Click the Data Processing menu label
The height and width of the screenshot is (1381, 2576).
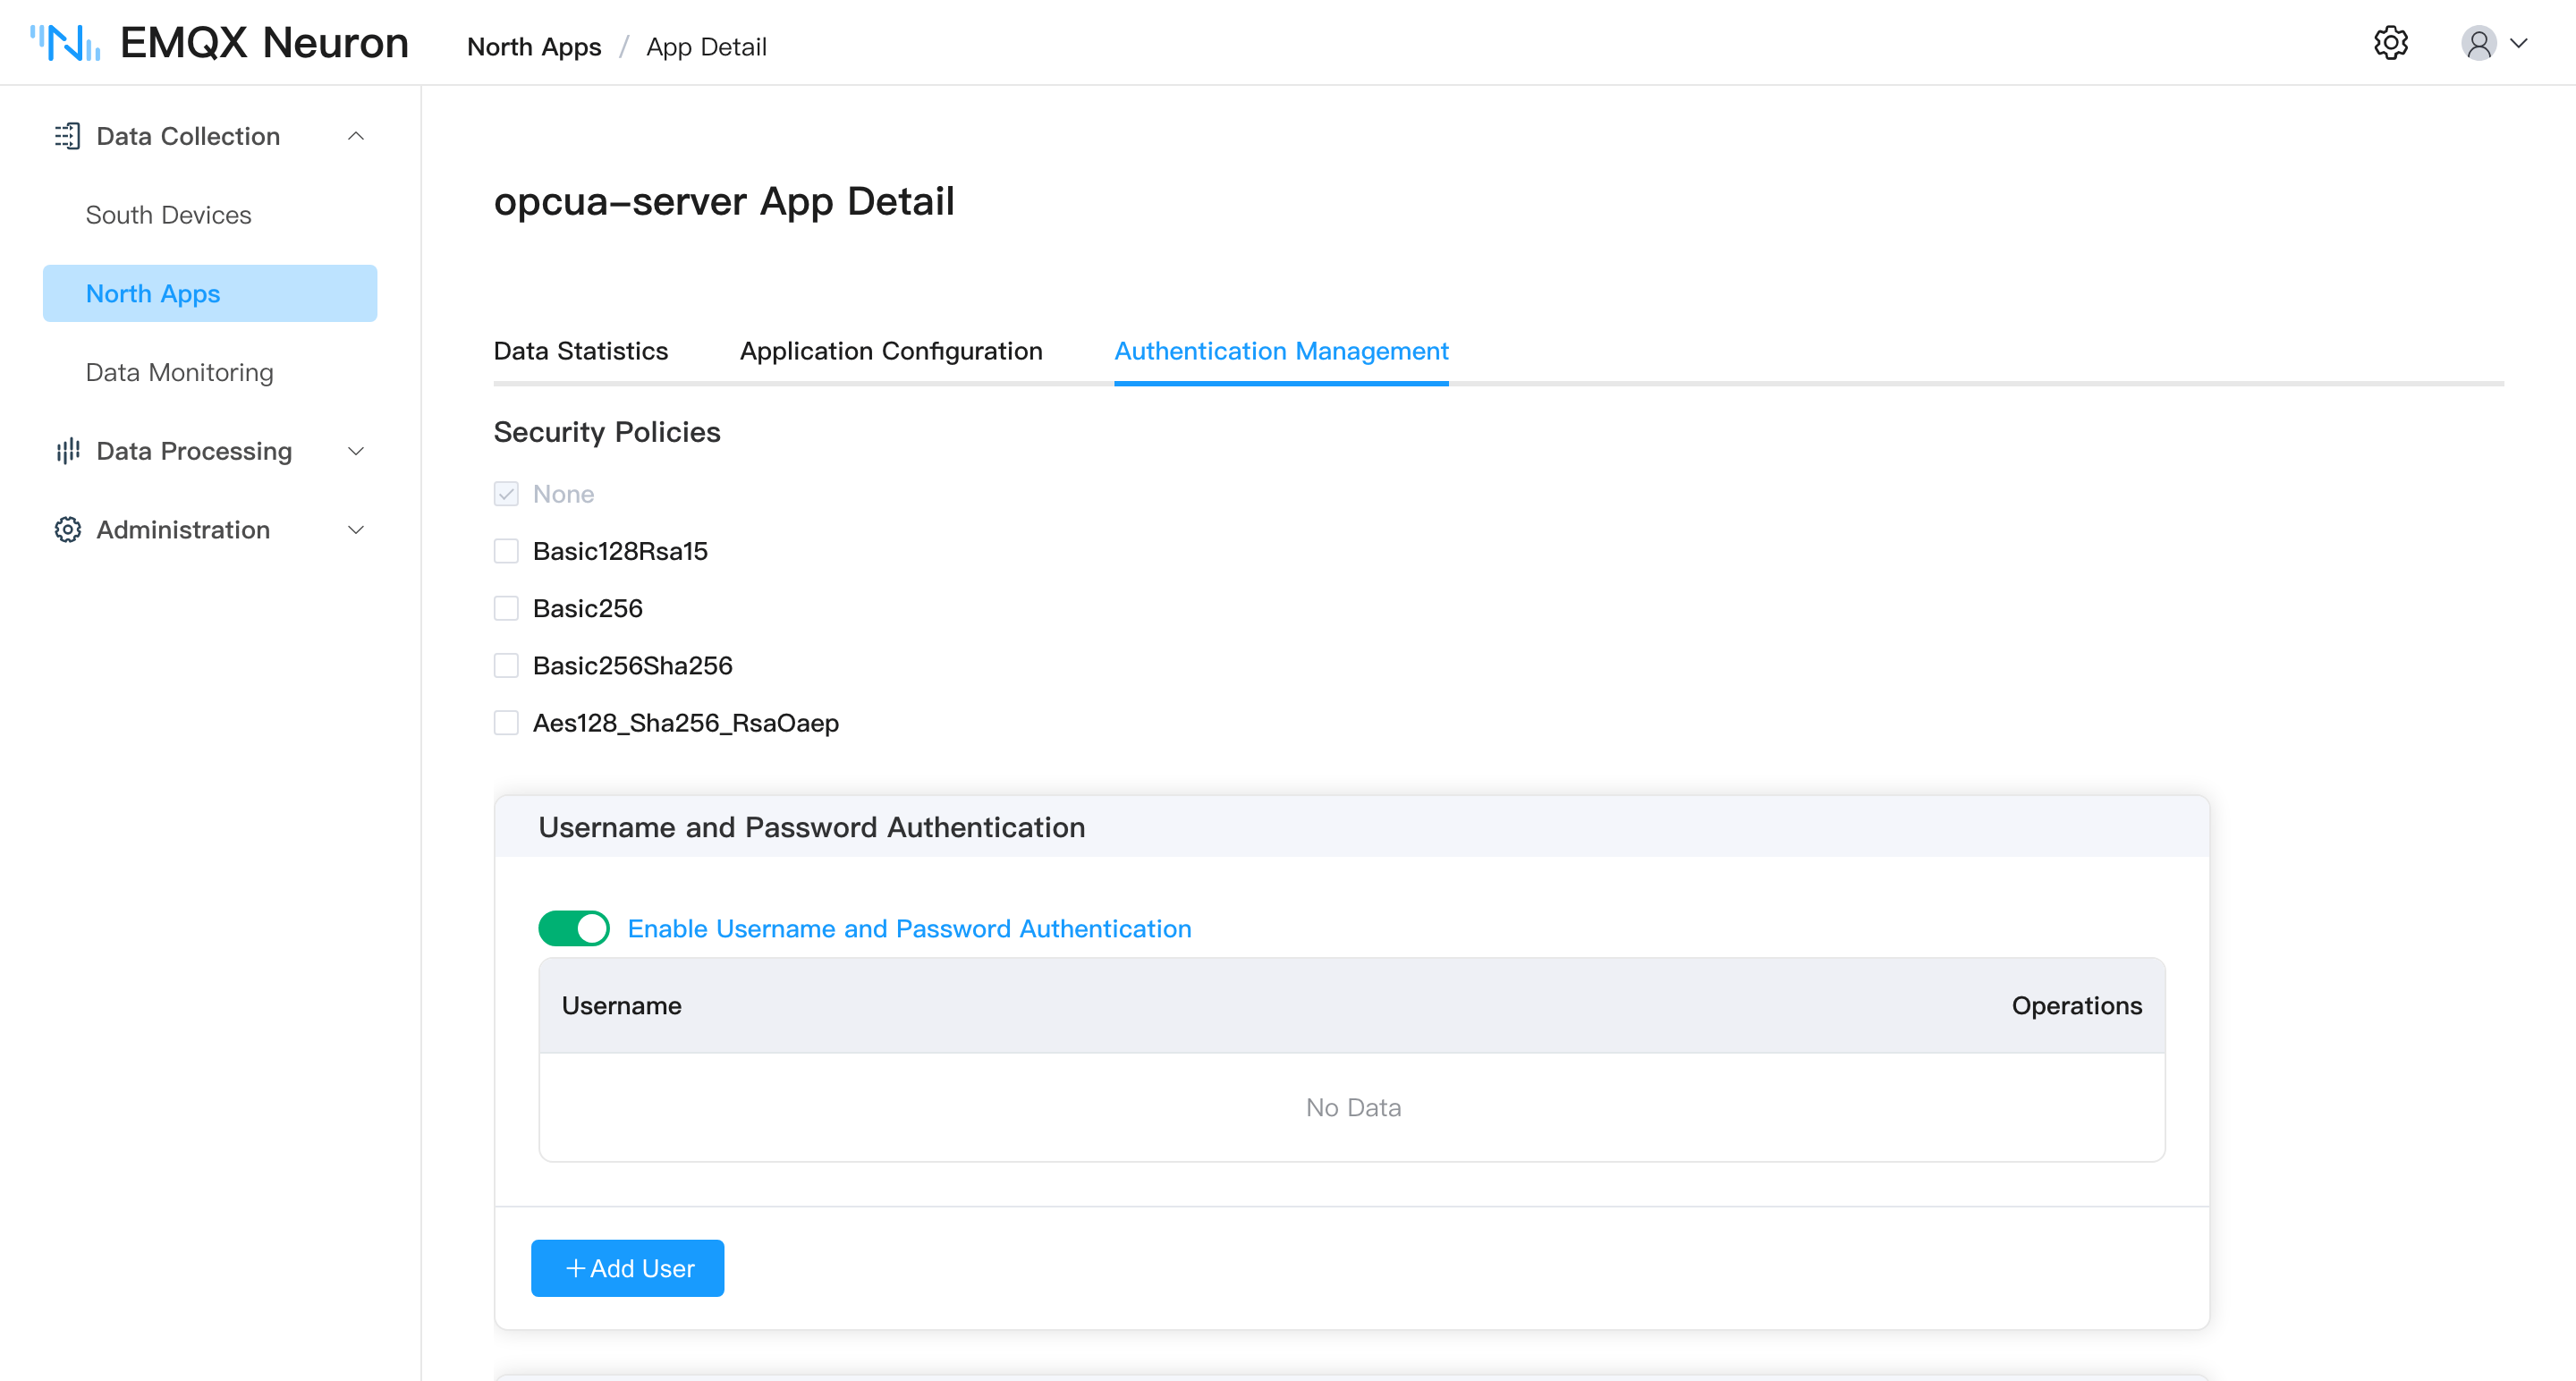[194, 451]
